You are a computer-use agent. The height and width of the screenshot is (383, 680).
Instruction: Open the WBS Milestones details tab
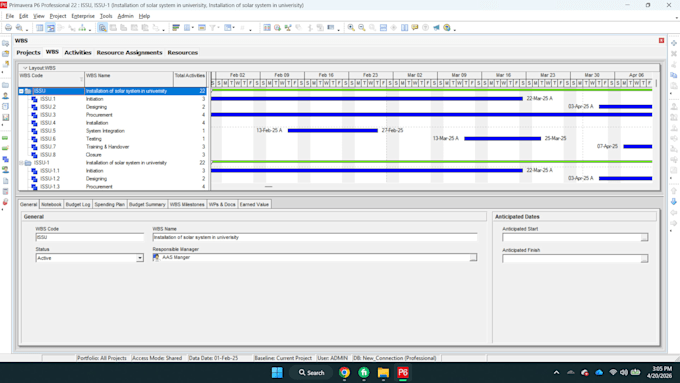click(x=187, y=204)
